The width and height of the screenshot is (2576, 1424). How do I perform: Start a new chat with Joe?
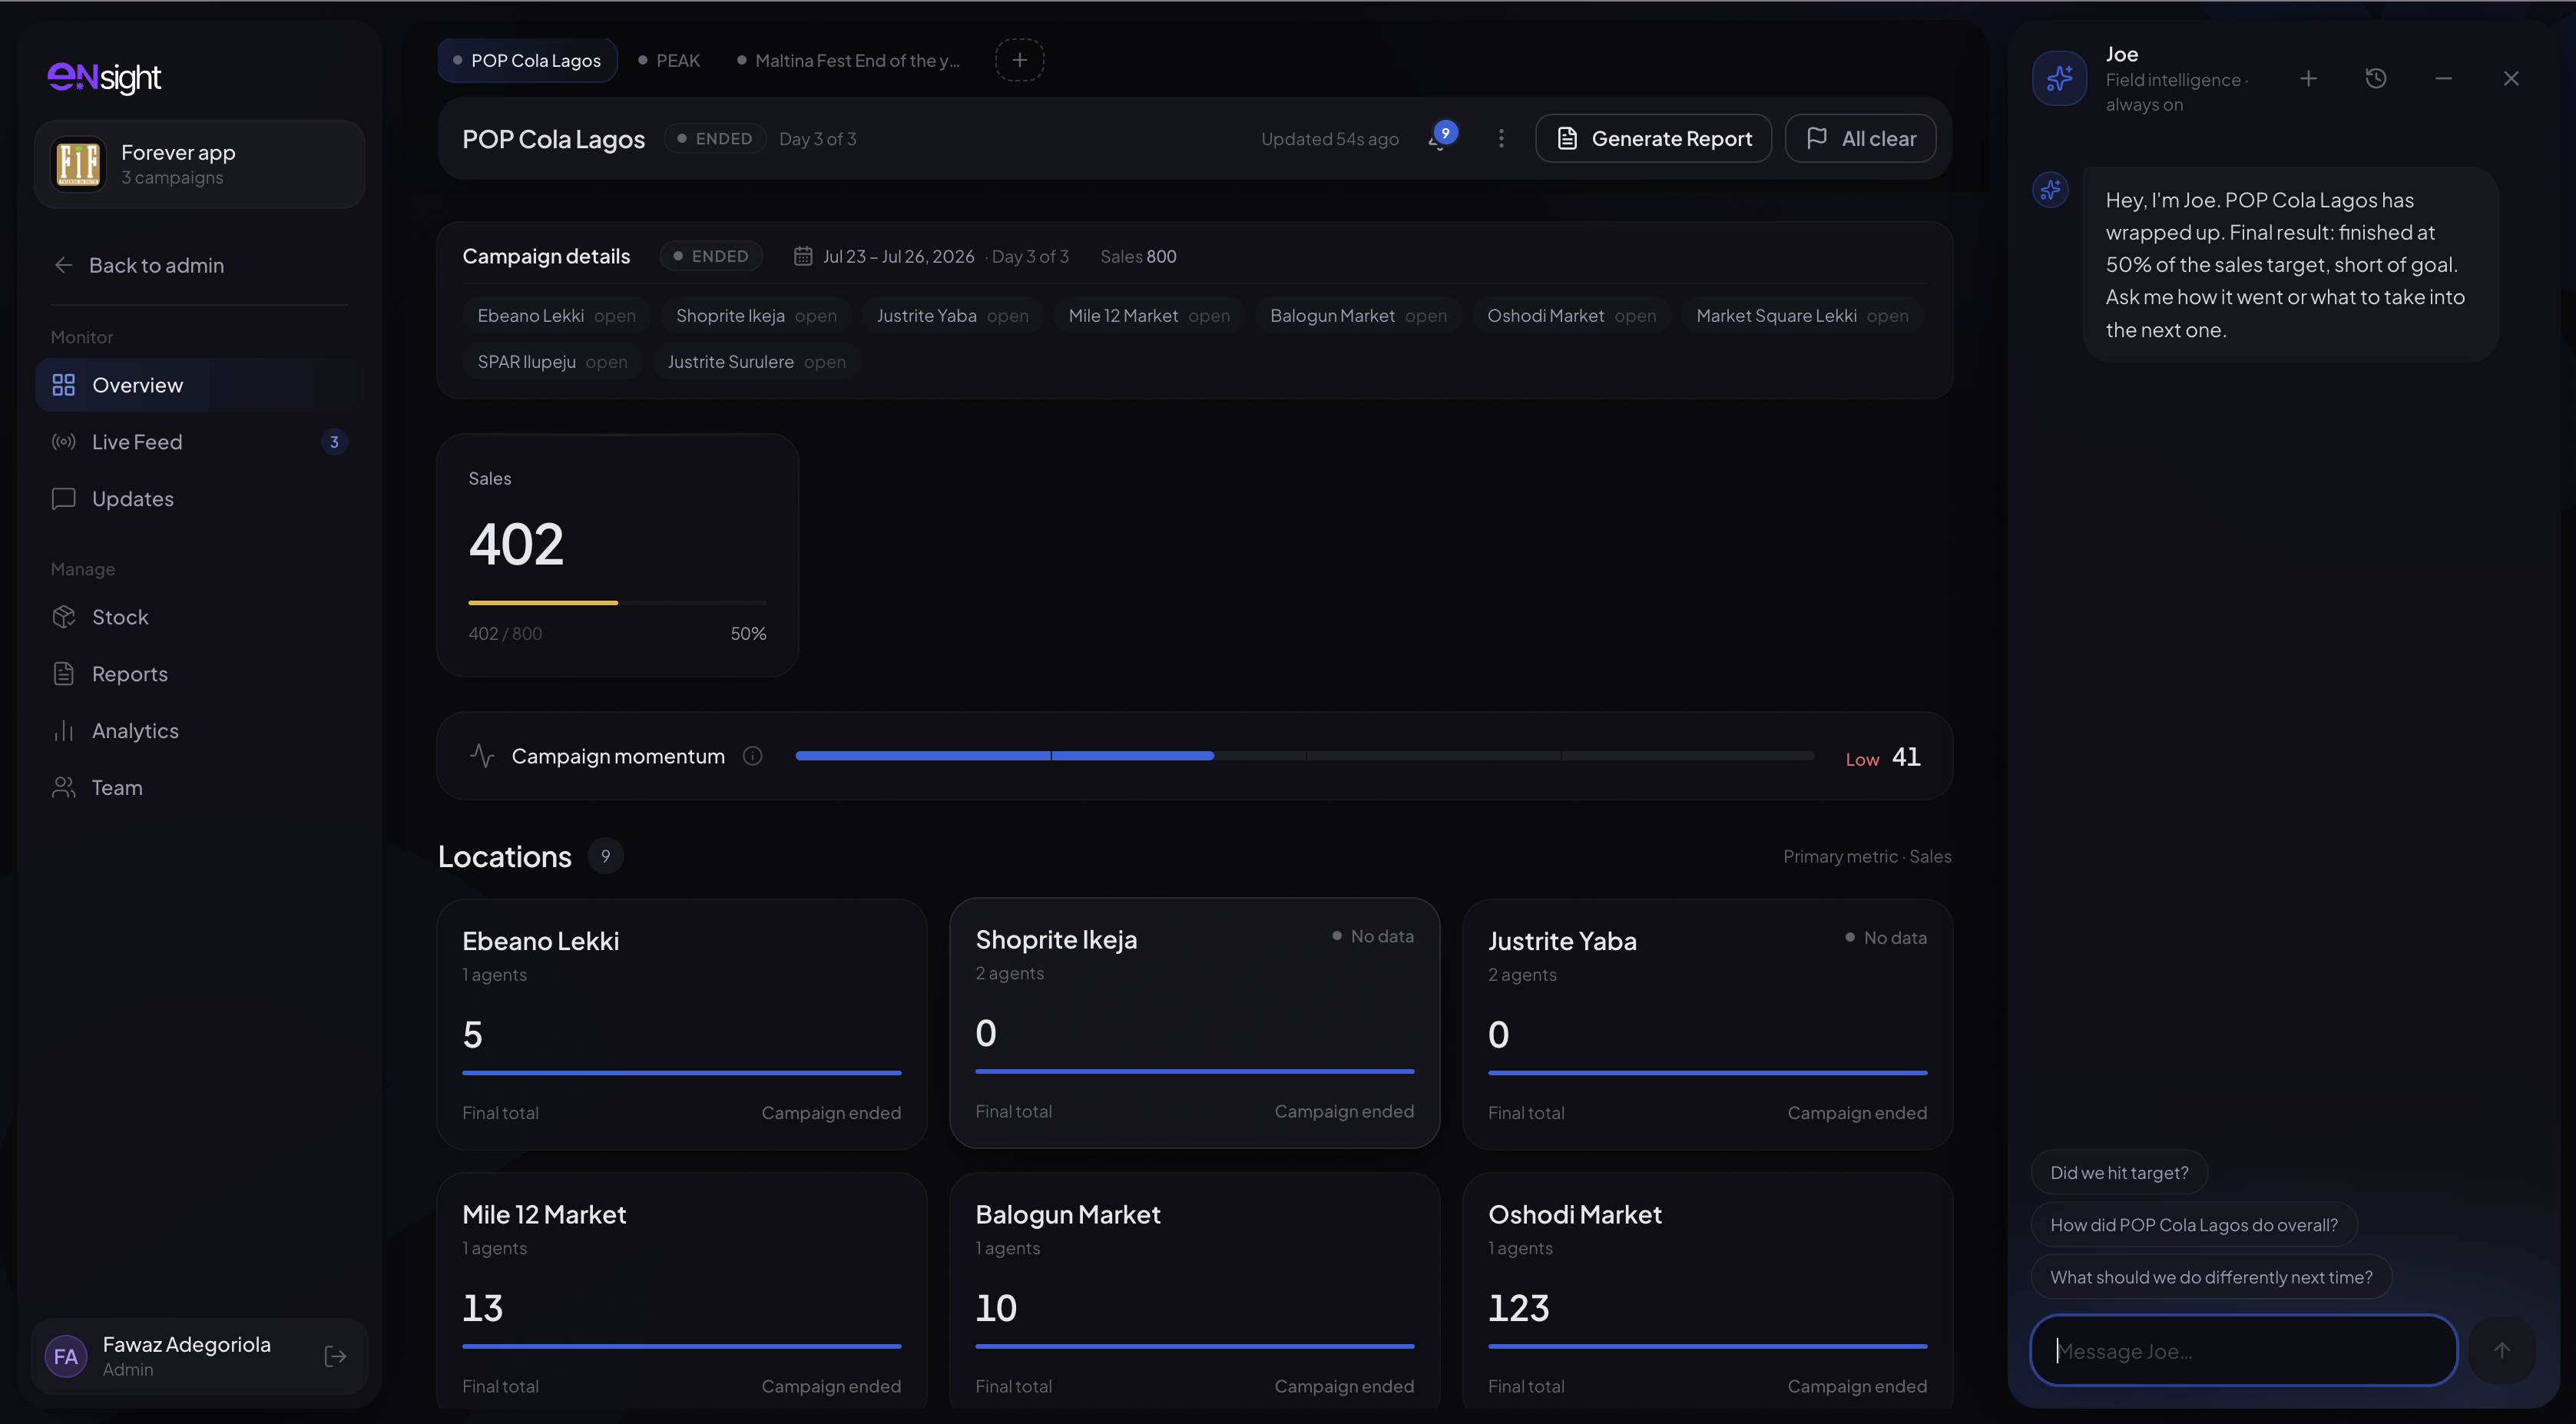point(2308,78)
